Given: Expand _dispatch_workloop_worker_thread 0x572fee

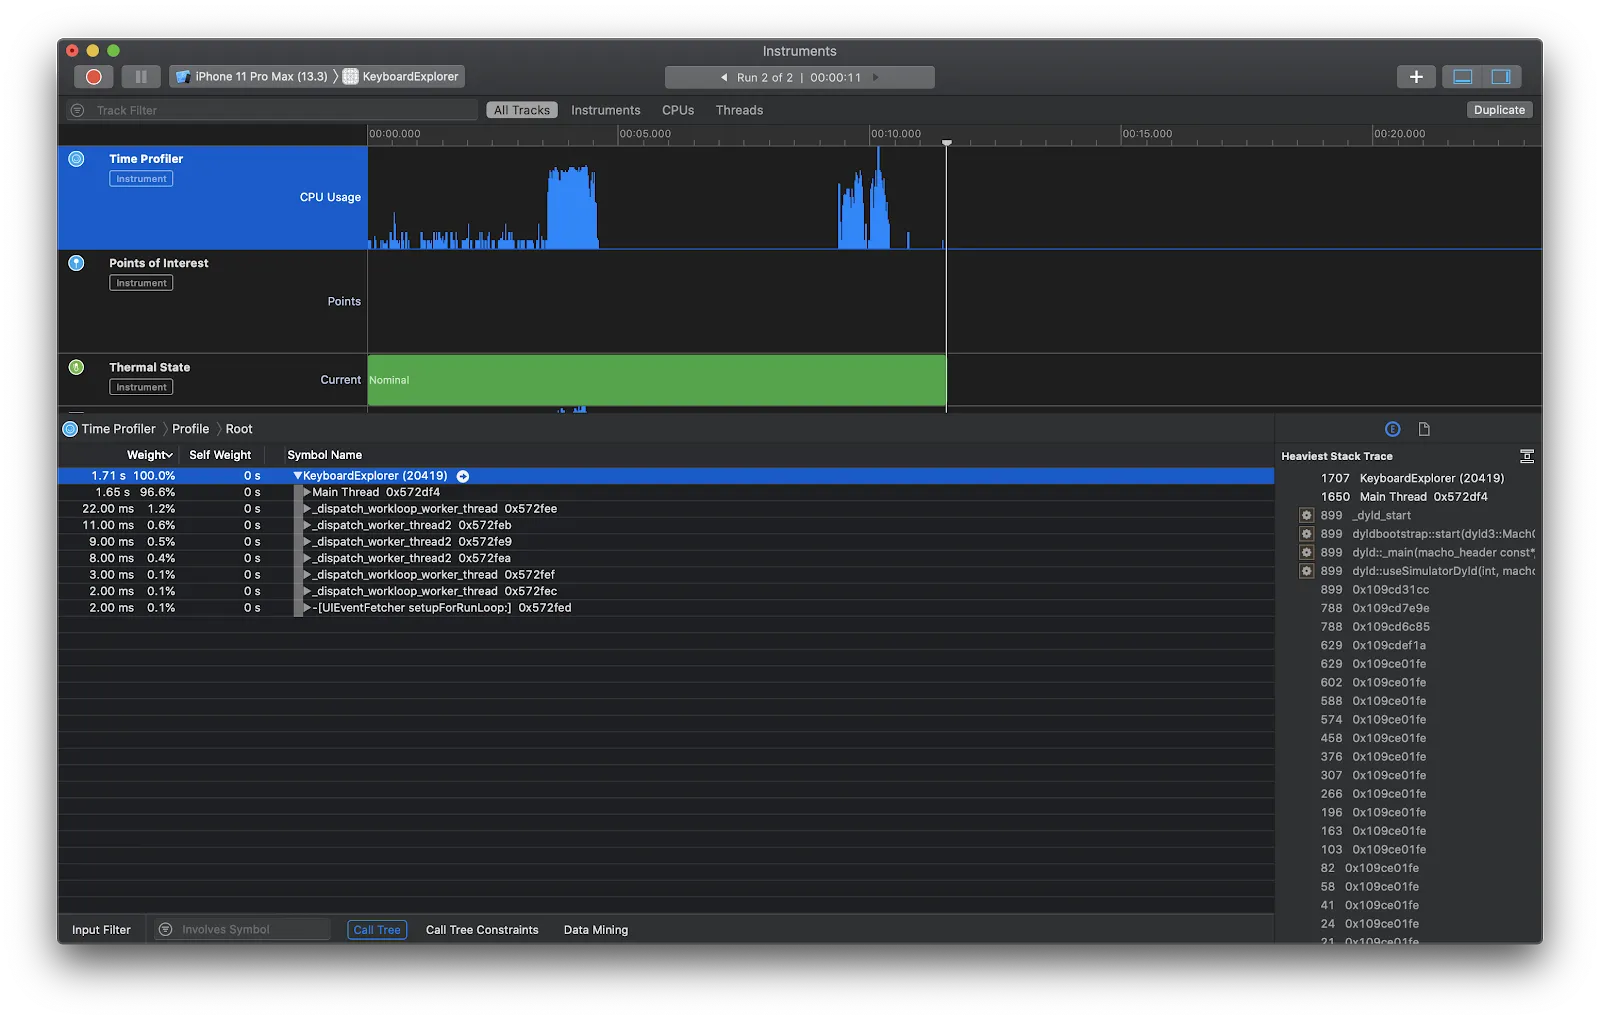Looking at the screenshot, I should pos(307,509).
